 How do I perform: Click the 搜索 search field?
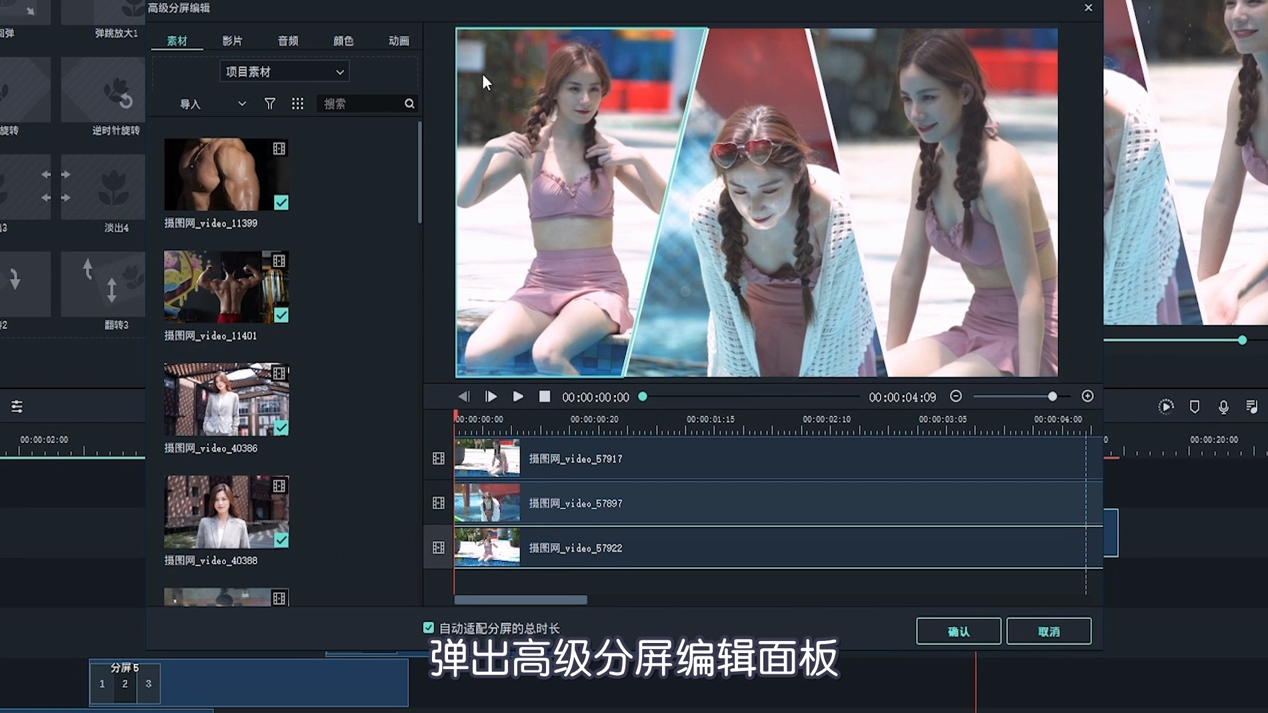[360, 104]
